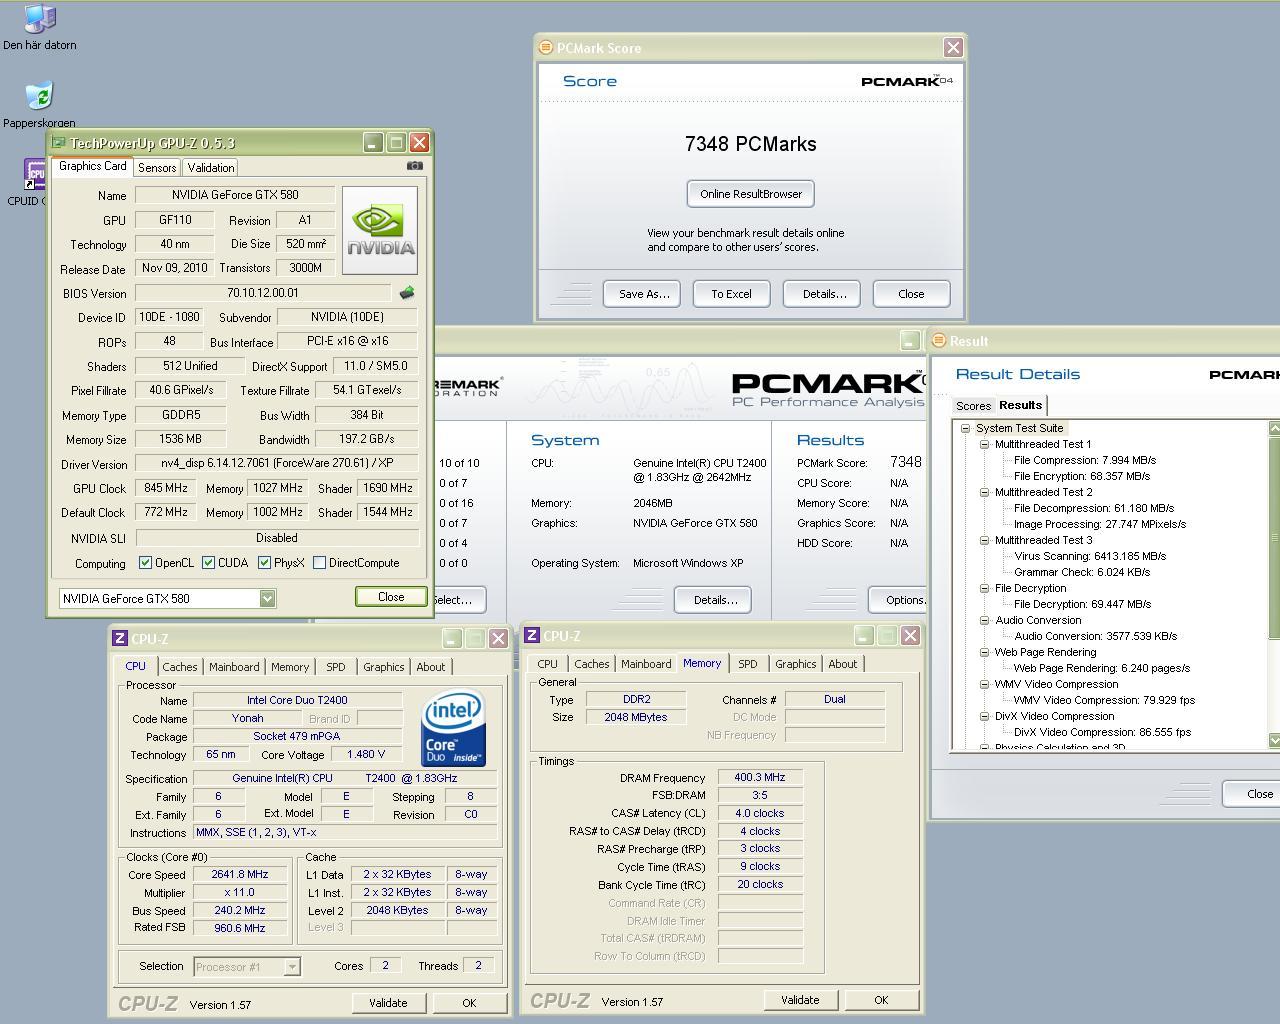Select Image Processing: 27.747 MPixels/s row
Image resolution: width=1280 pixels, height=1024 pixels.
pyautogui.click(x=1099, y=524)
